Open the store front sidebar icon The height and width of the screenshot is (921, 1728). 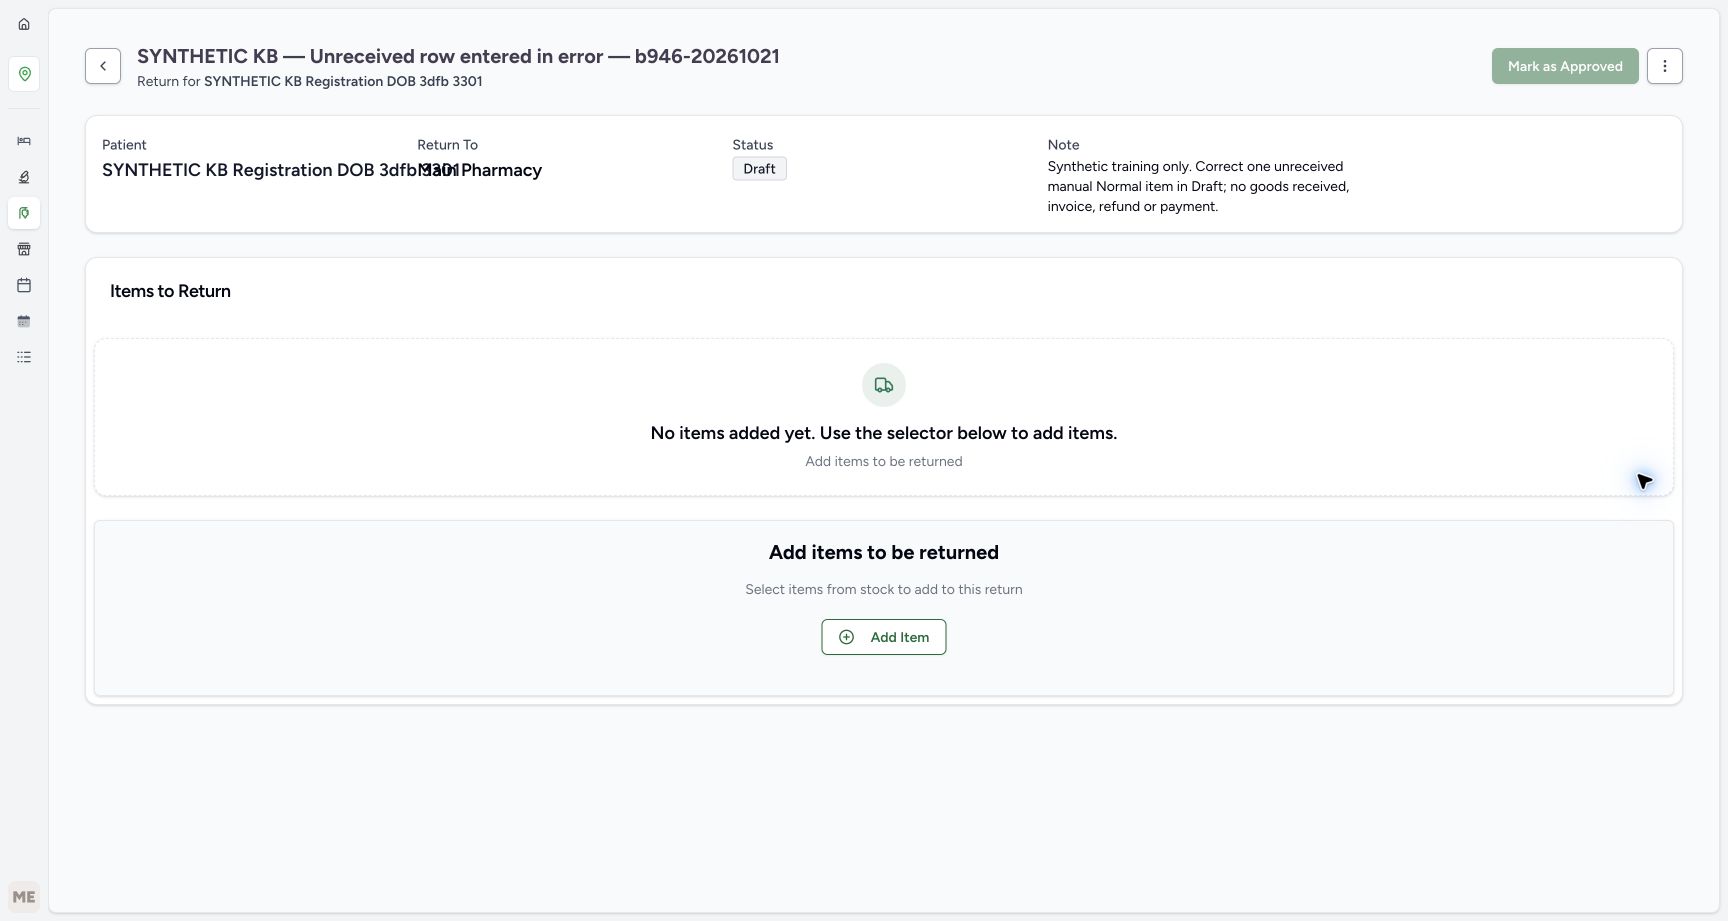(x=24, y=249)
